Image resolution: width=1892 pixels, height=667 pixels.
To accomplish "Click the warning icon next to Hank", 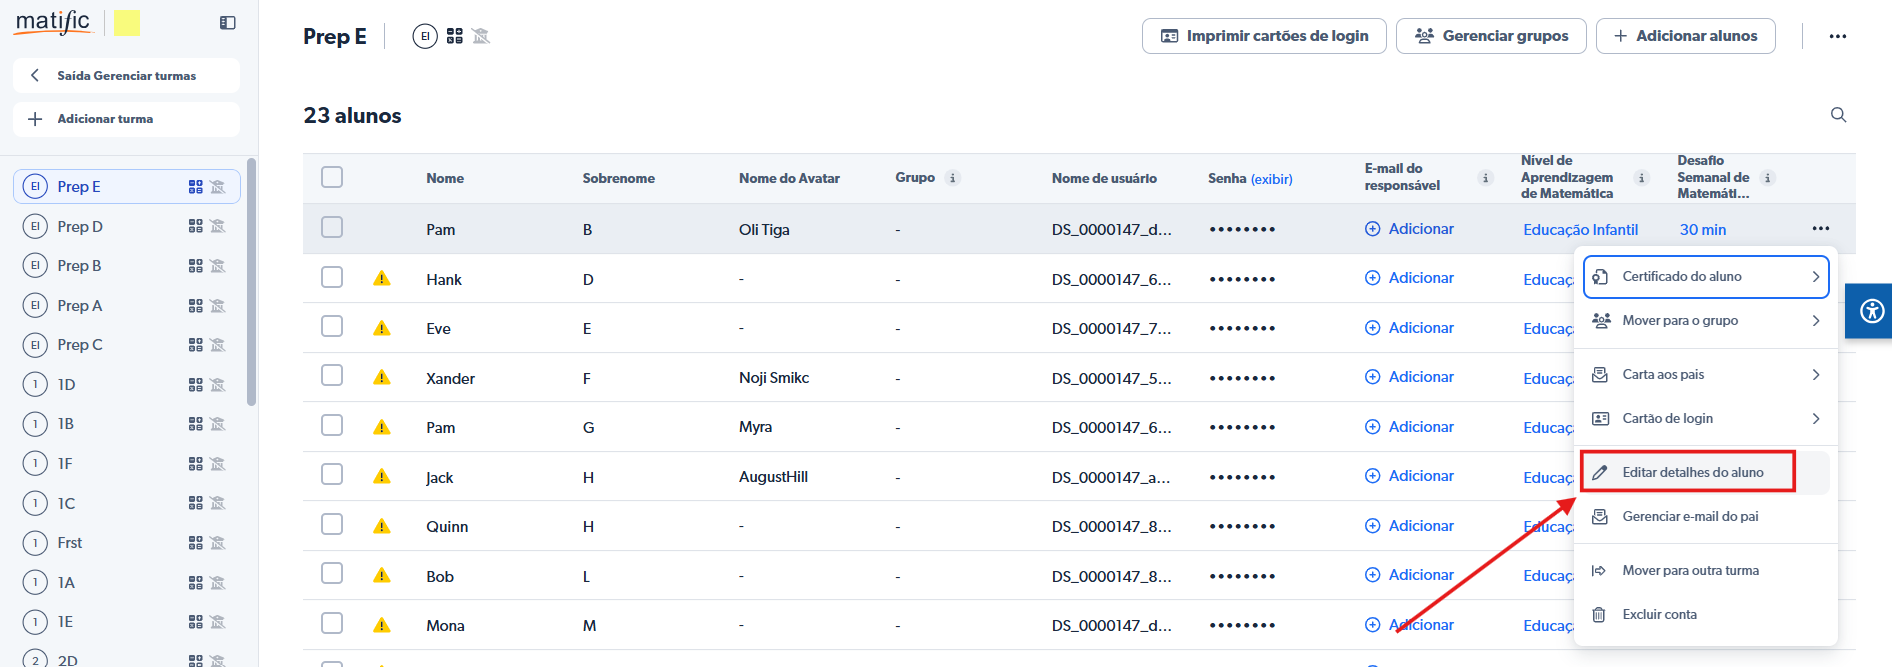I will tap(382, 279).
